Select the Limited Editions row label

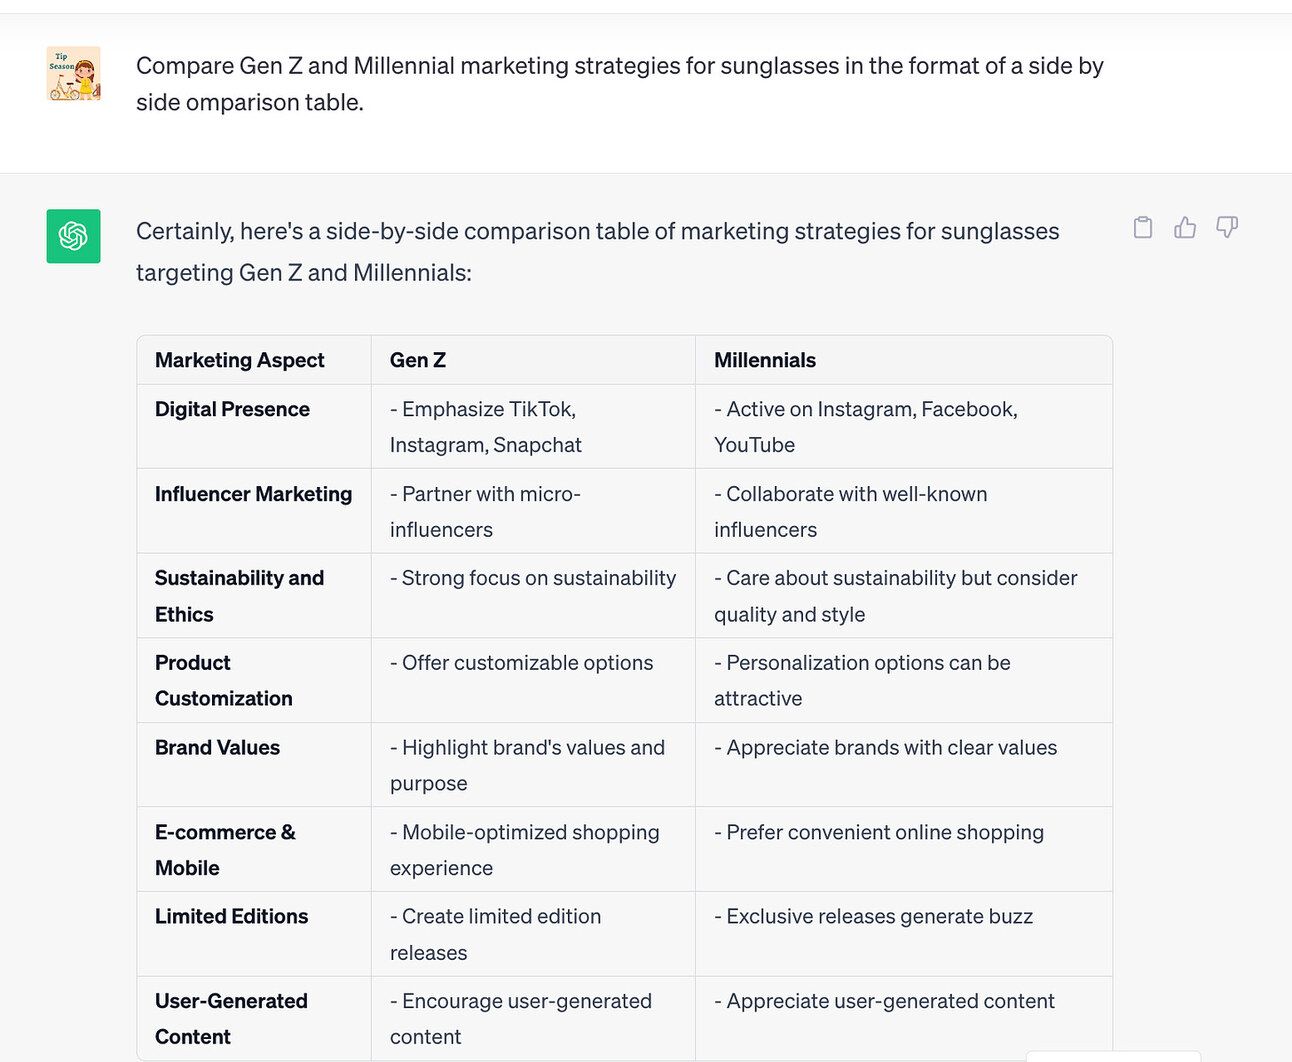tap(231, 917)
